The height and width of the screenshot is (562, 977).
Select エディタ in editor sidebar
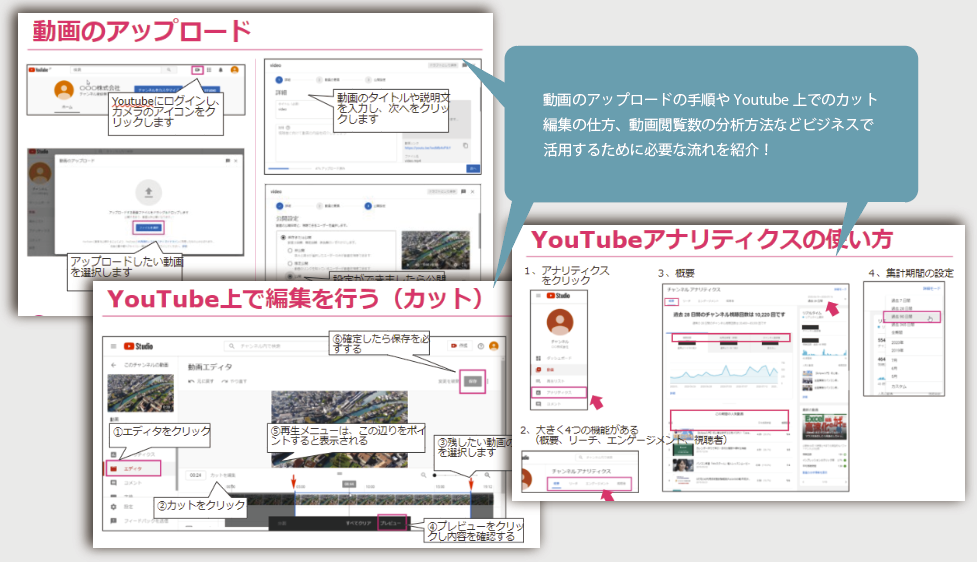[x=133, y=468]
